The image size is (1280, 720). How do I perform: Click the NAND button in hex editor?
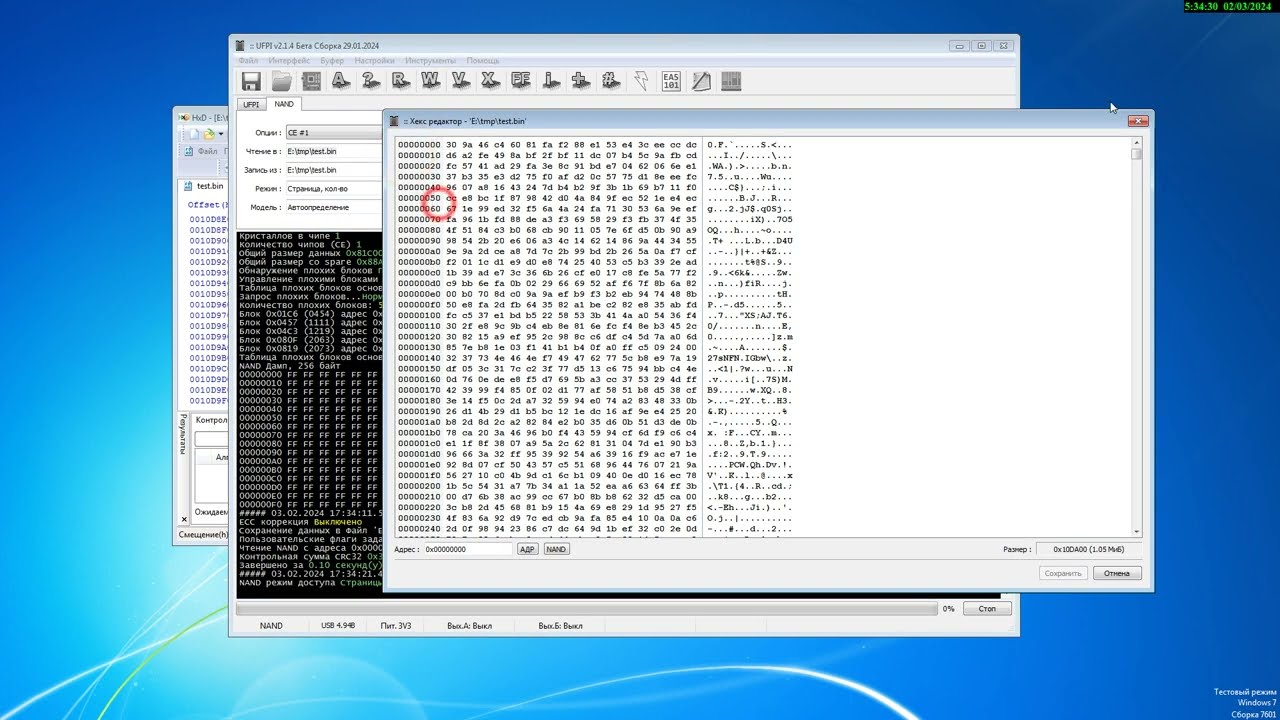556,549
